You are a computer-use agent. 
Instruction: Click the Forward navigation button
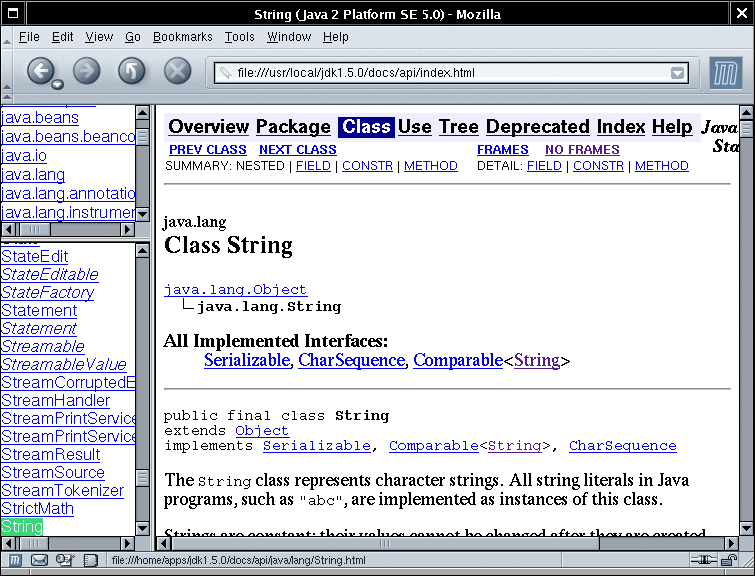coord(87,71)
